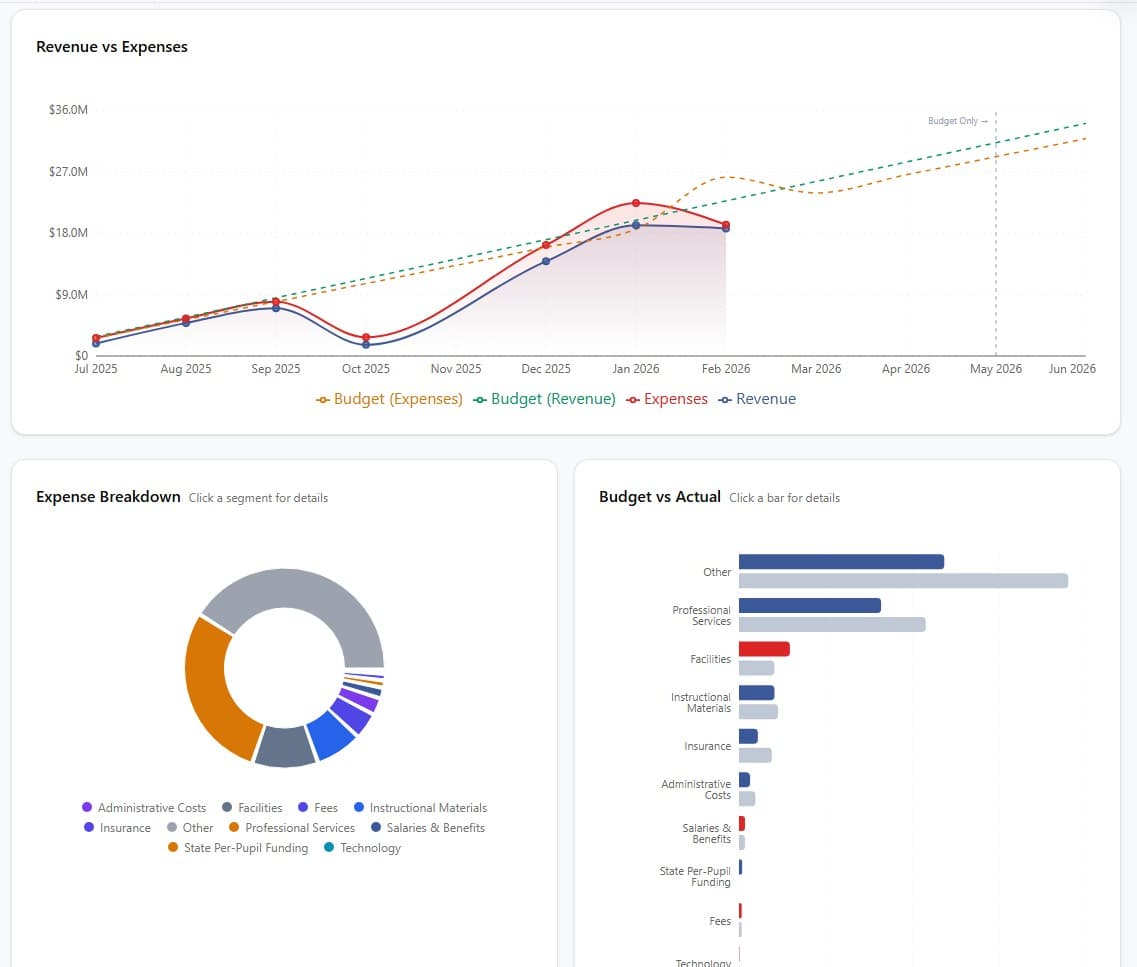Click the gray Administrative Costs budget bar
1137x967 pixels.
pyautogui.click(x=747, y=798)
